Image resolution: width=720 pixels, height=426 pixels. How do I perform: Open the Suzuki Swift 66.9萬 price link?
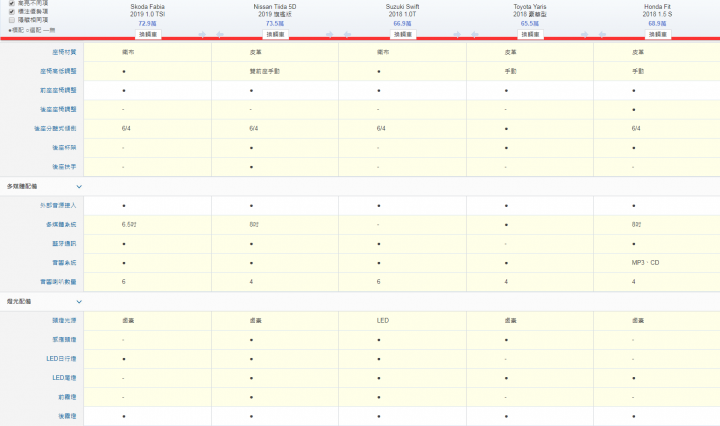[402, 23]
